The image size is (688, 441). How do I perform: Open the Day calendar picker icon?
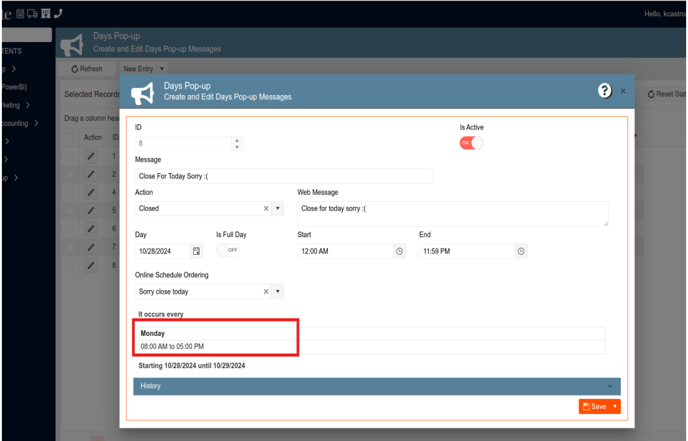click(x=196, y=251)
